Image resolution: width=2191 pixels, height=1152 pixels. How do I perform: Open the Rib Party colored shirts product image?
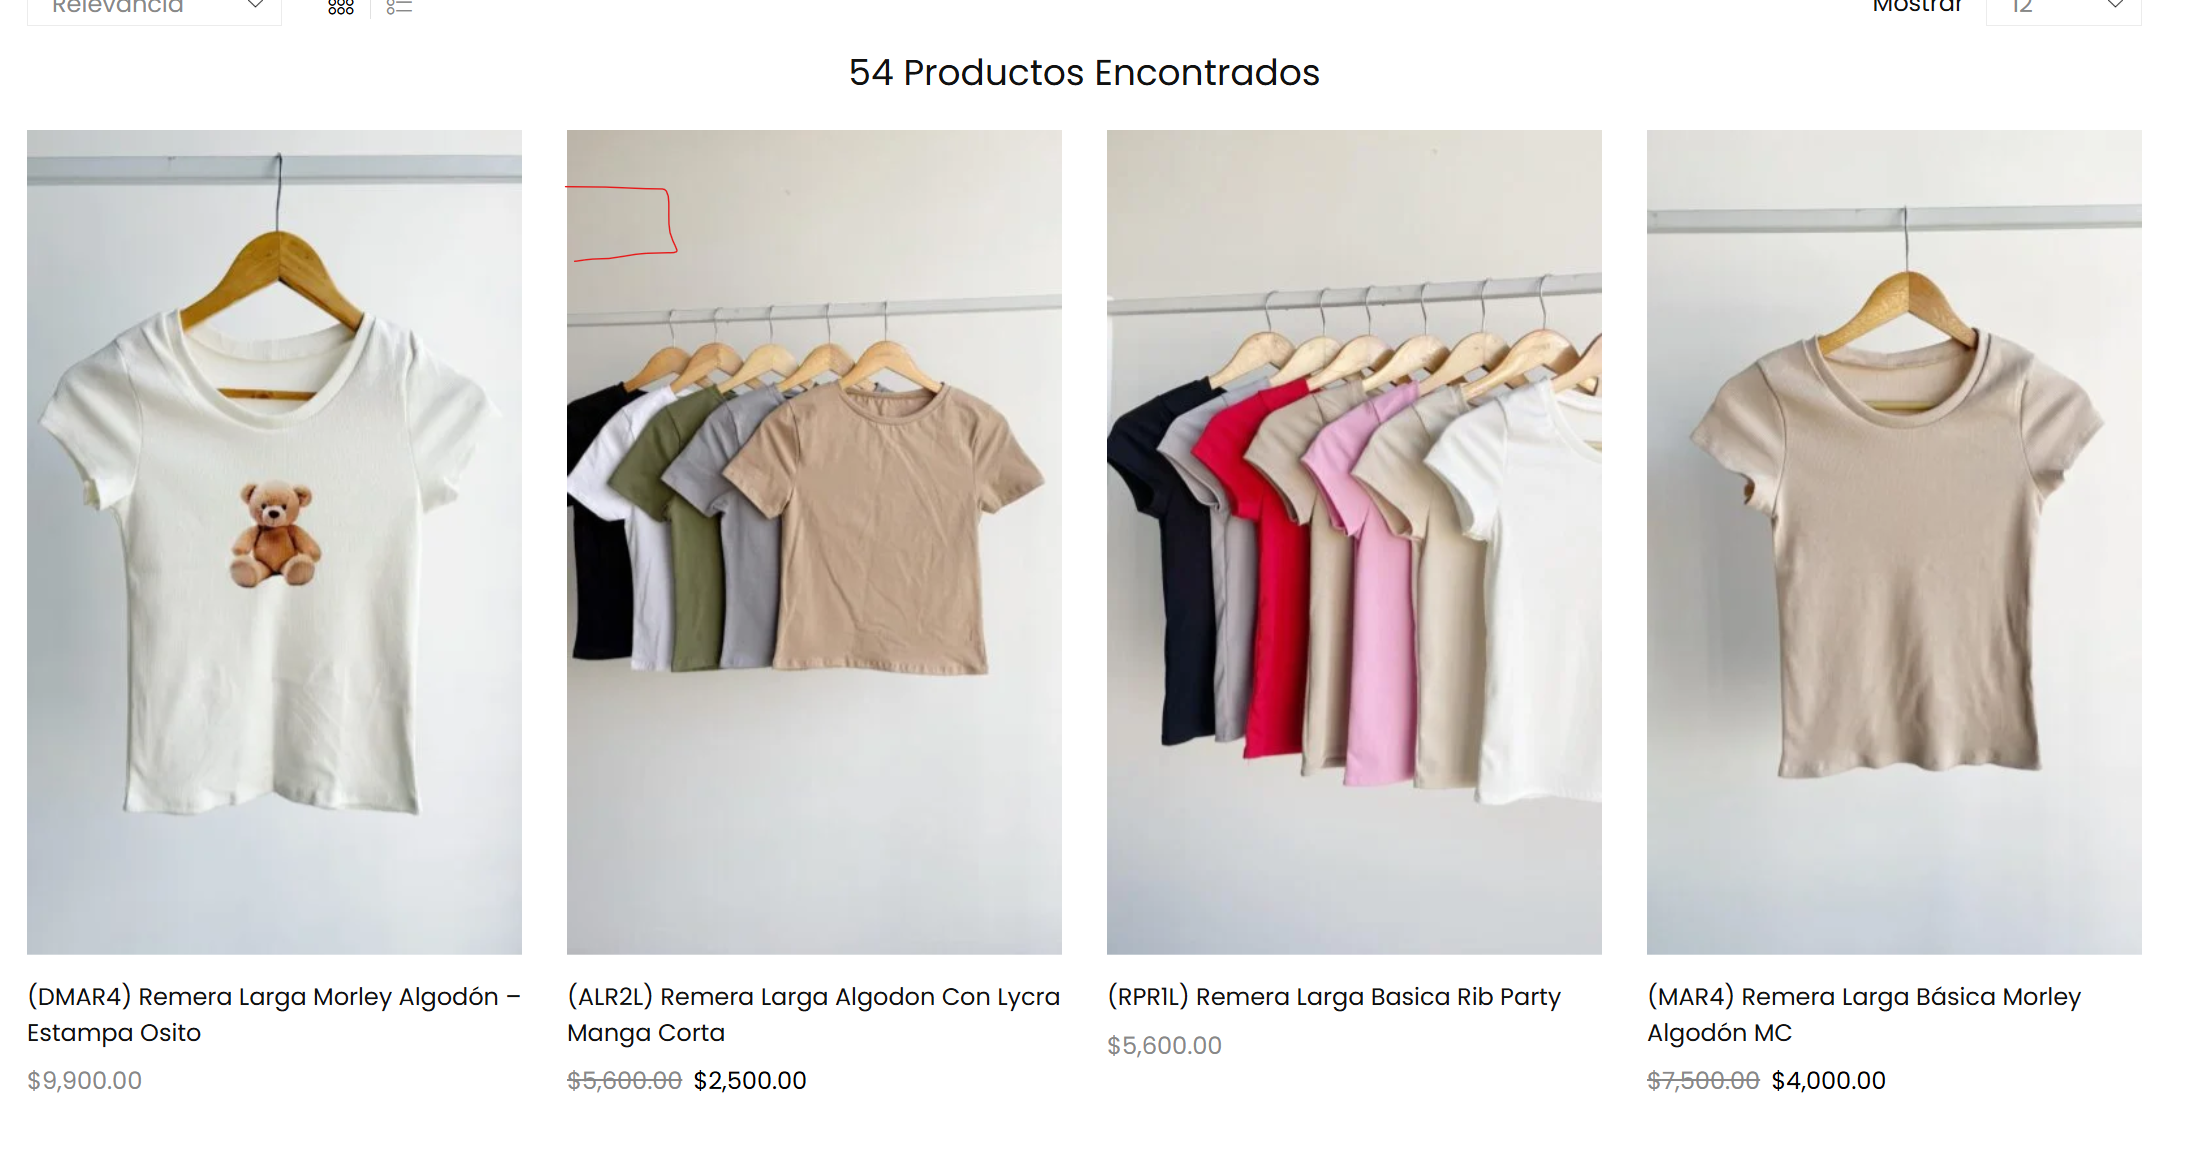pyautogui.click(x=1354, y=542)
